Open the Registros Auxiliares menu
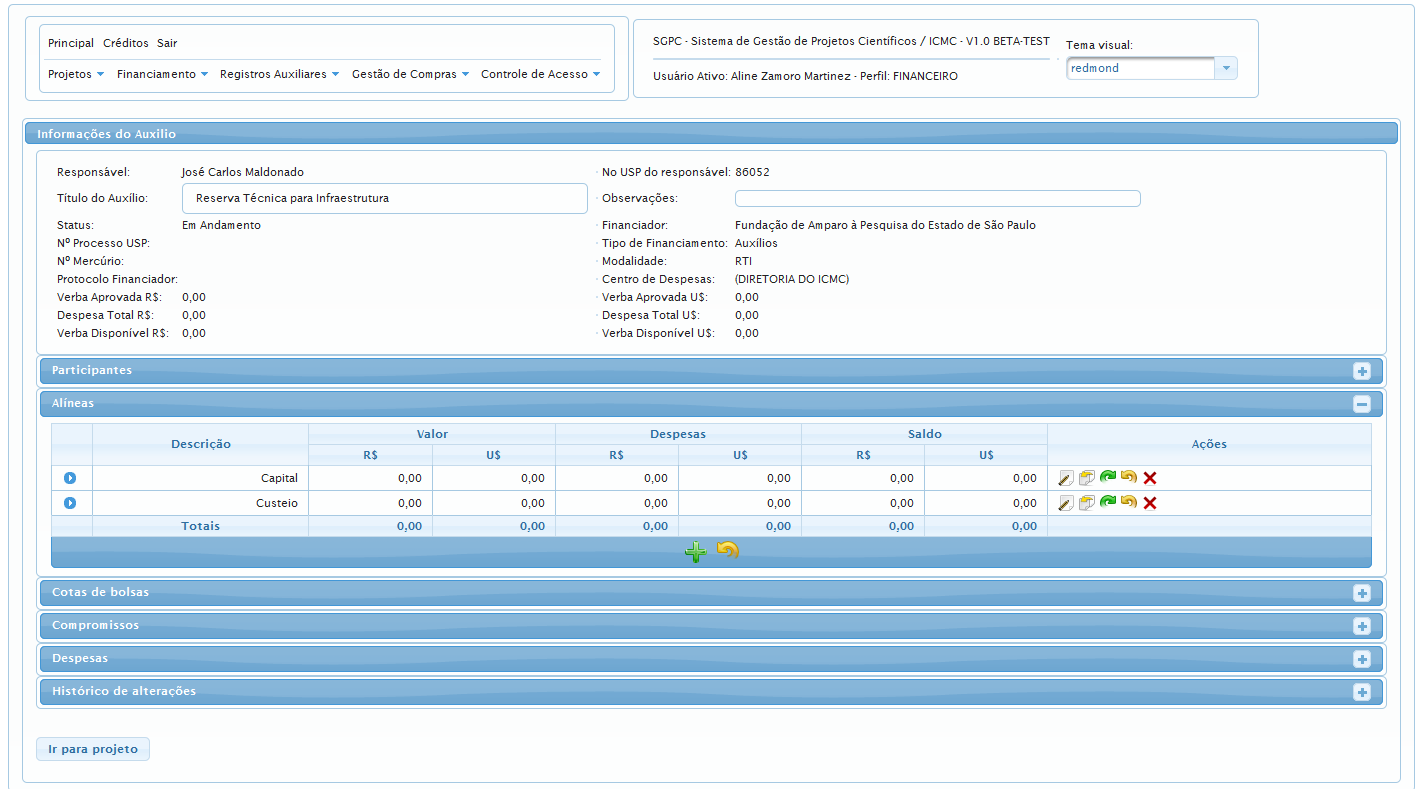The height and width of the screenshot is (789, 1422). (x=280, y=74)
